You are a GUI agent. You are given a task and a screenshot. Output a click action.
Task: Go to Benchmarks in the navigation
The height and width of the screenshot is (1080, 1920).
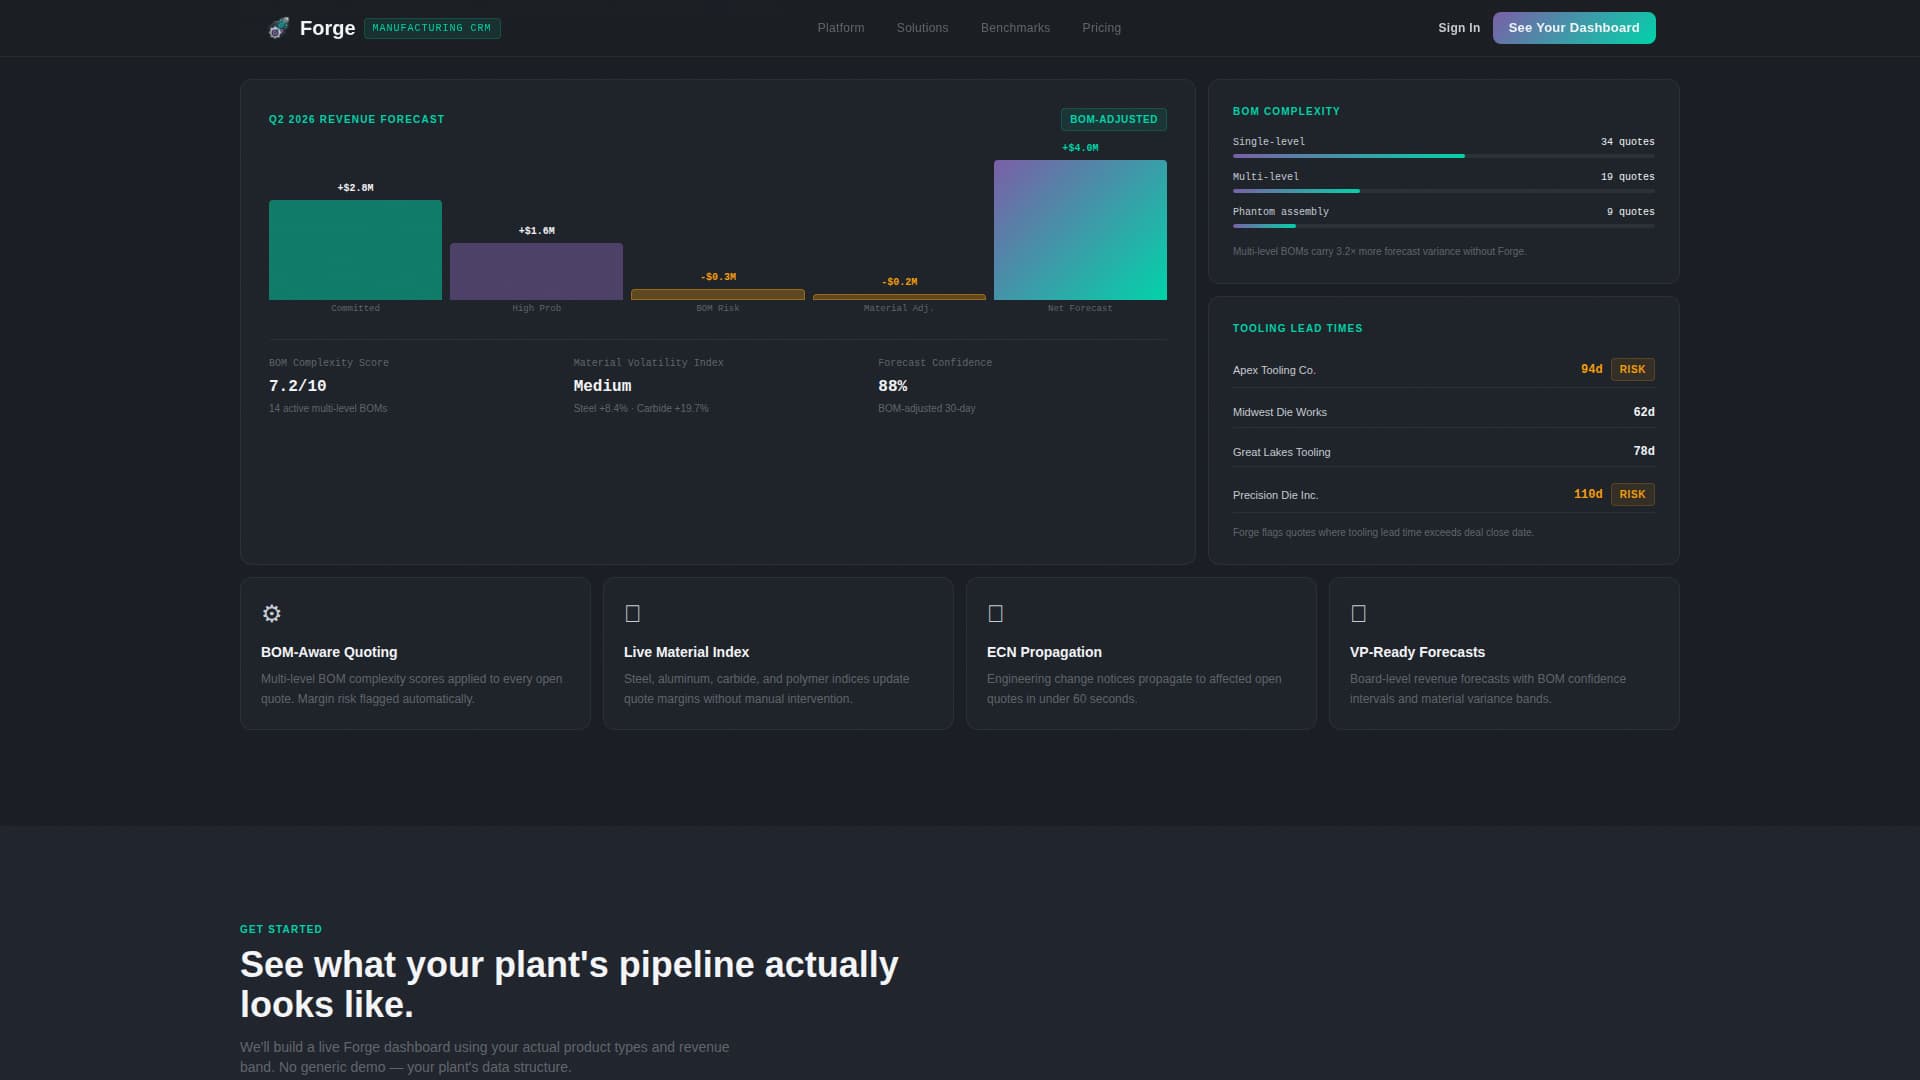pos(1015,28)
